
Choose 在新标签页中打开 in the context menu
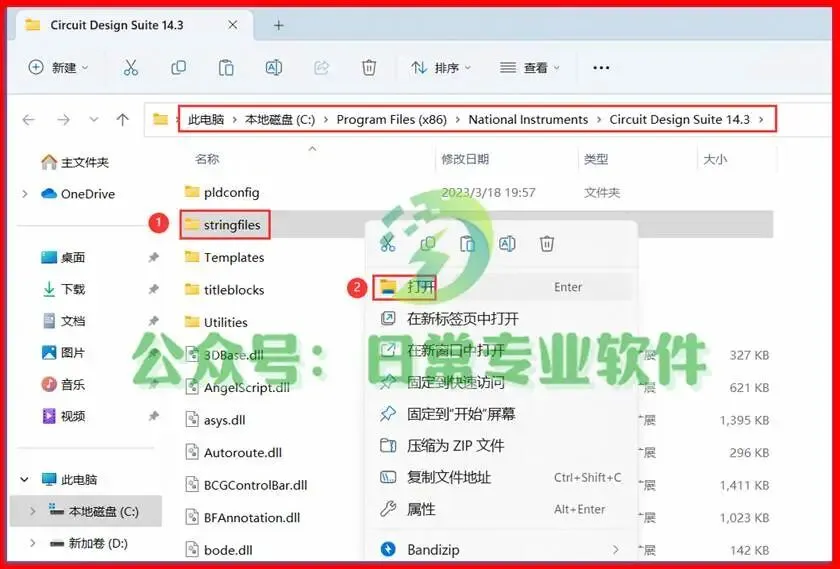(502, 319)
